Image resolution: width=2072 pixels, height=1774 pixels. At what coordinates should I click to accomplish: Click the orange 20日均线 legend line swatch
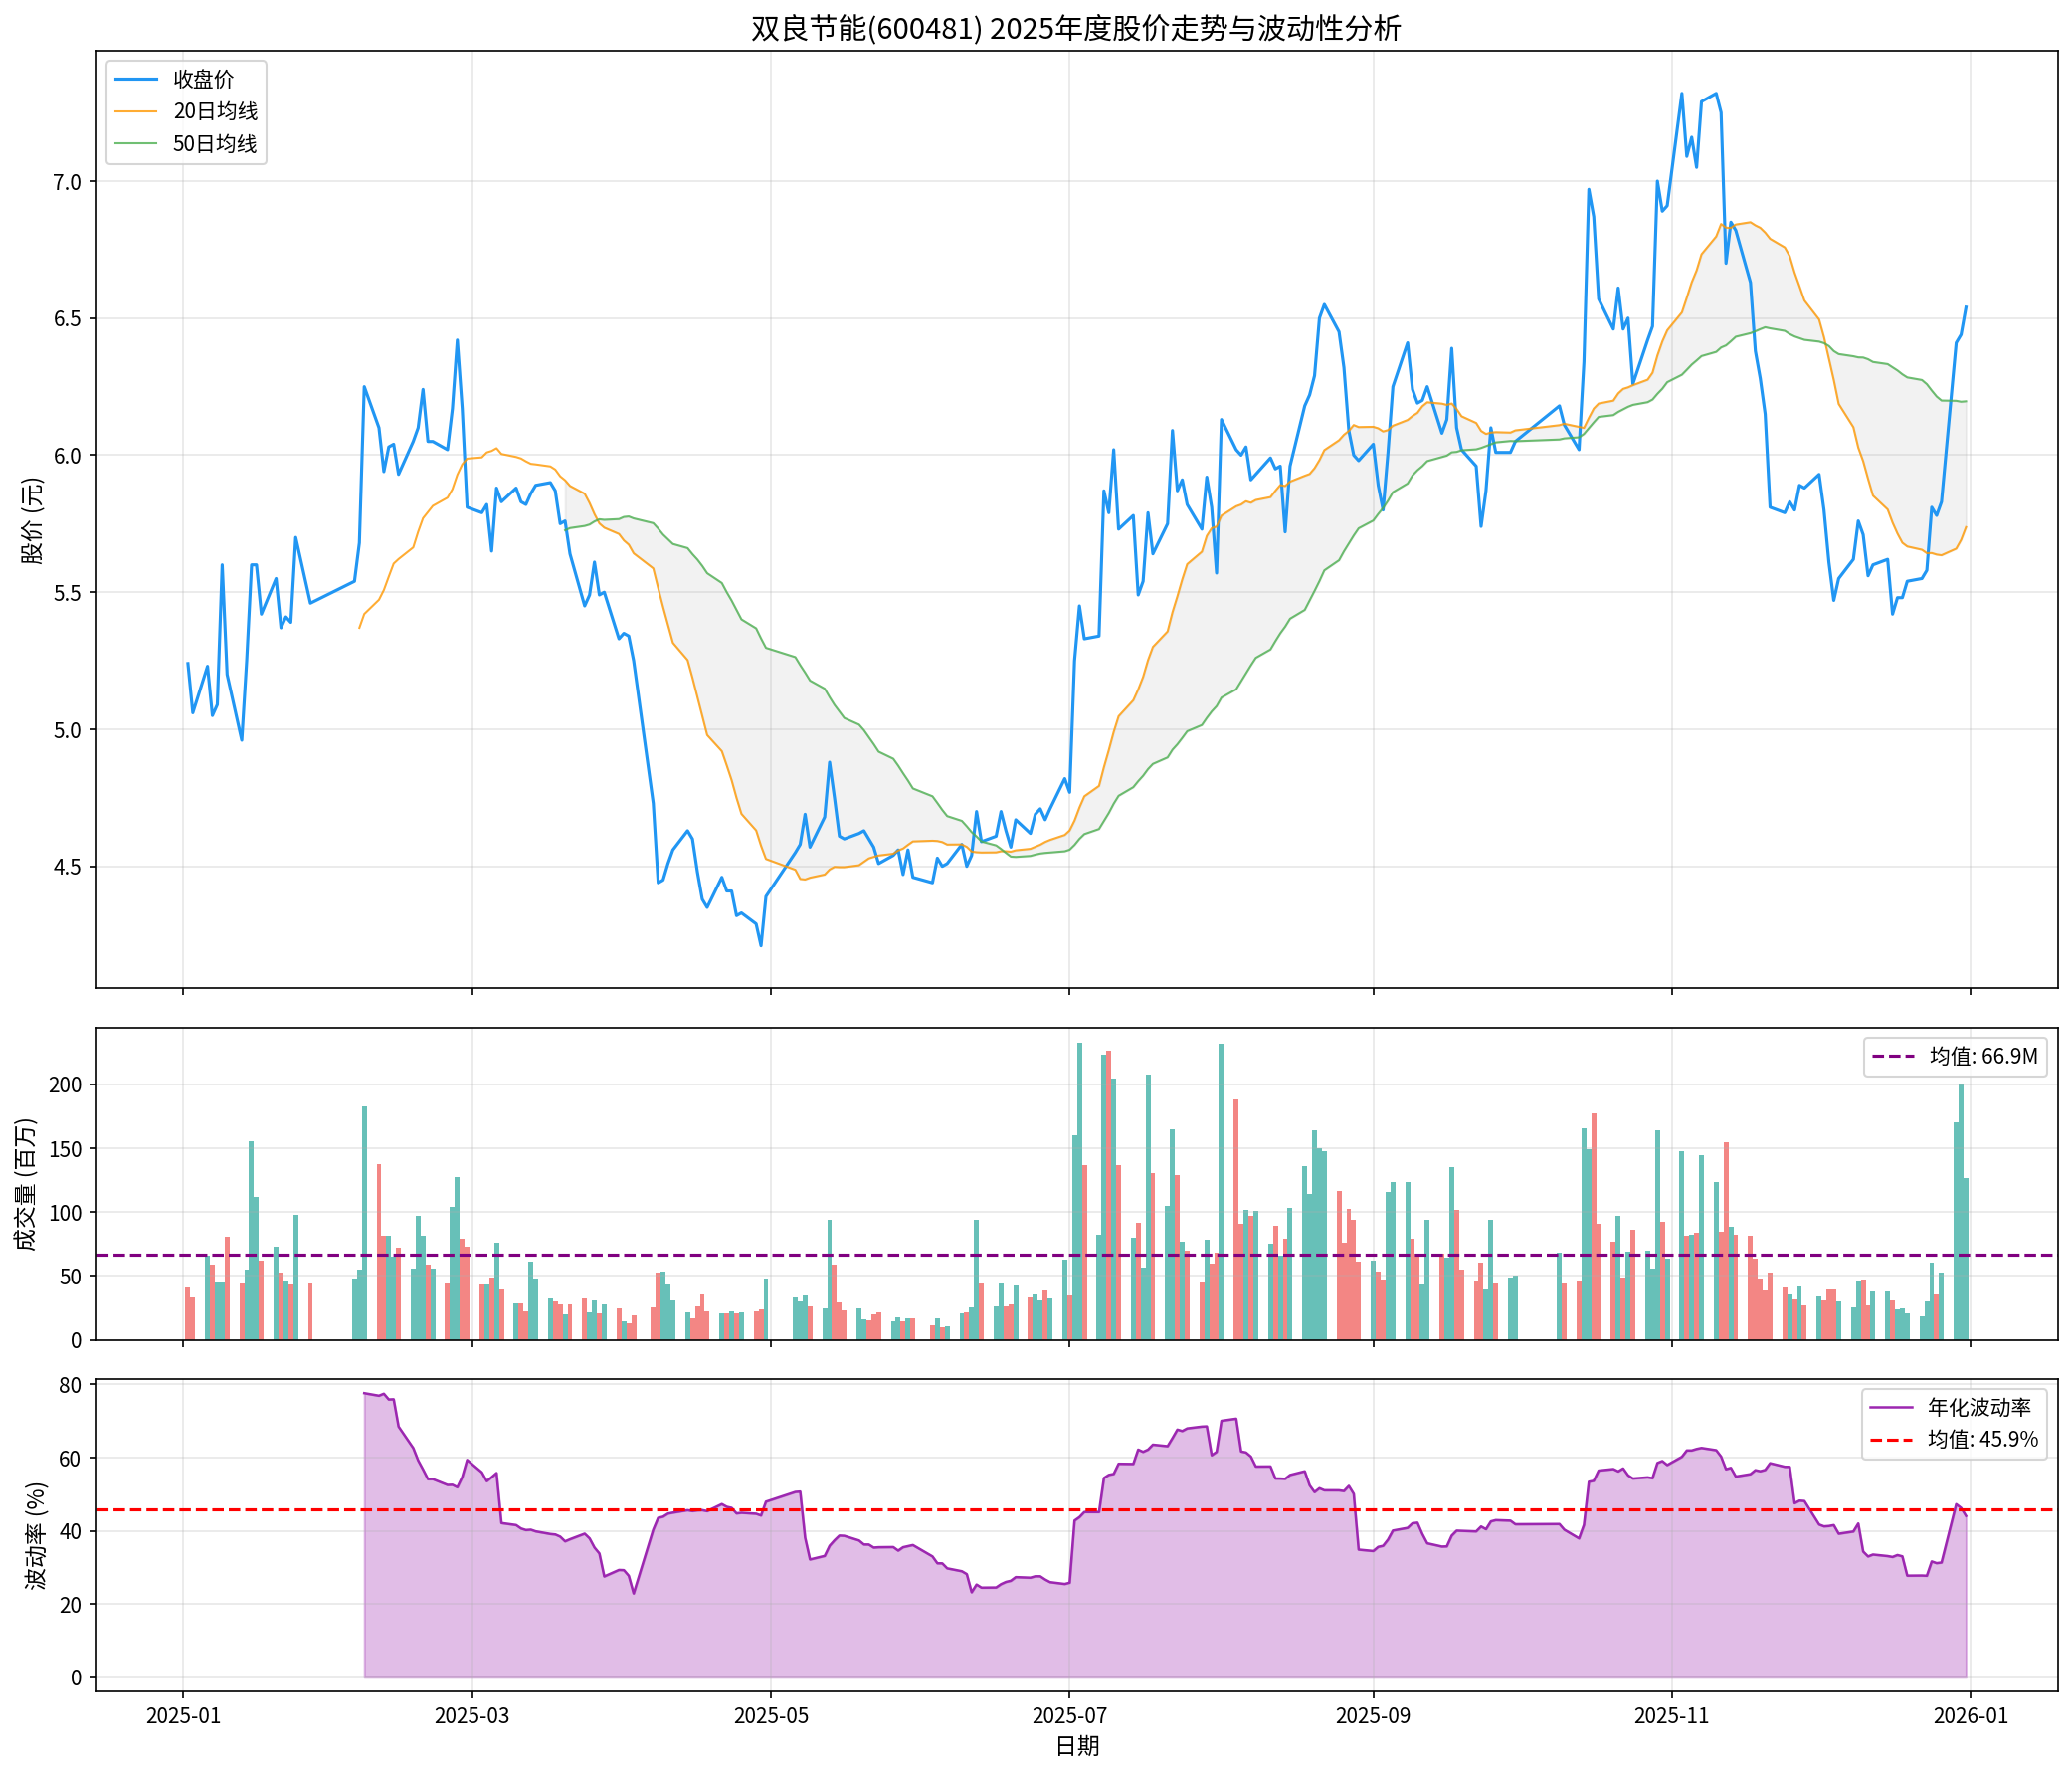(136, 111)
